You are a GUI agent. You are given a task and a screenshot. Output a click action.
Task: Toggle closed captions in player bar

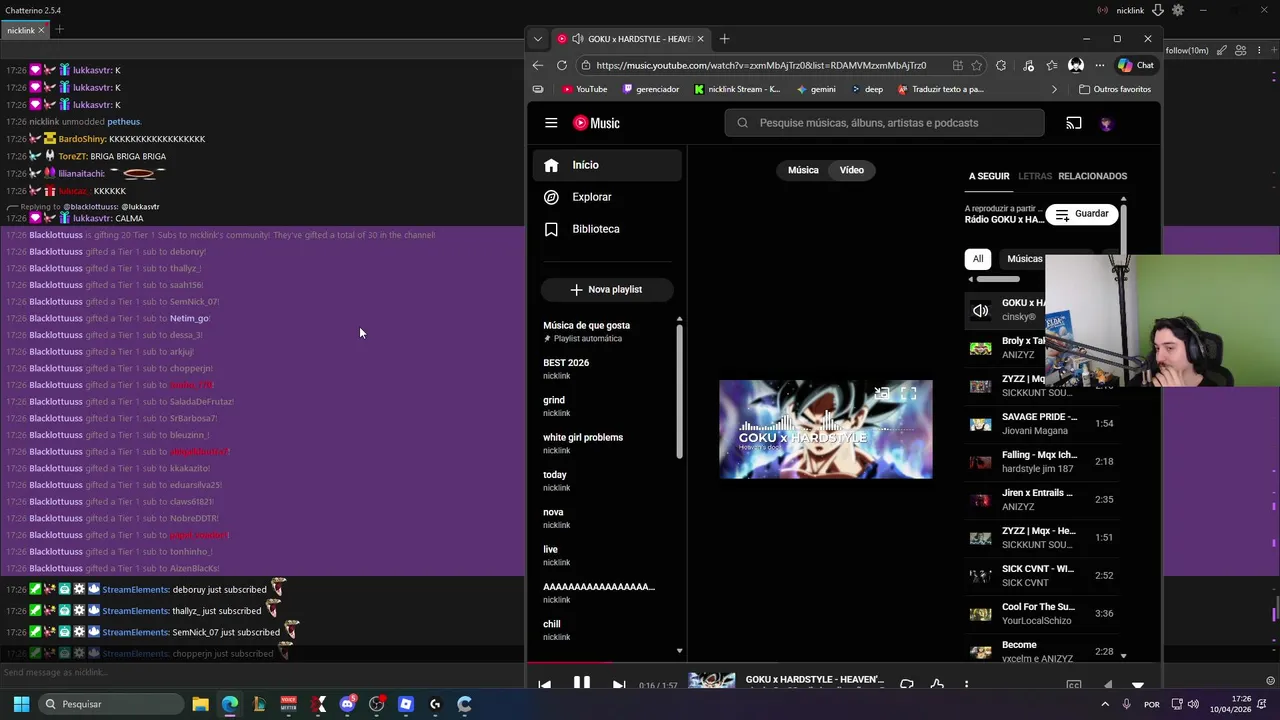point(1073,685)
